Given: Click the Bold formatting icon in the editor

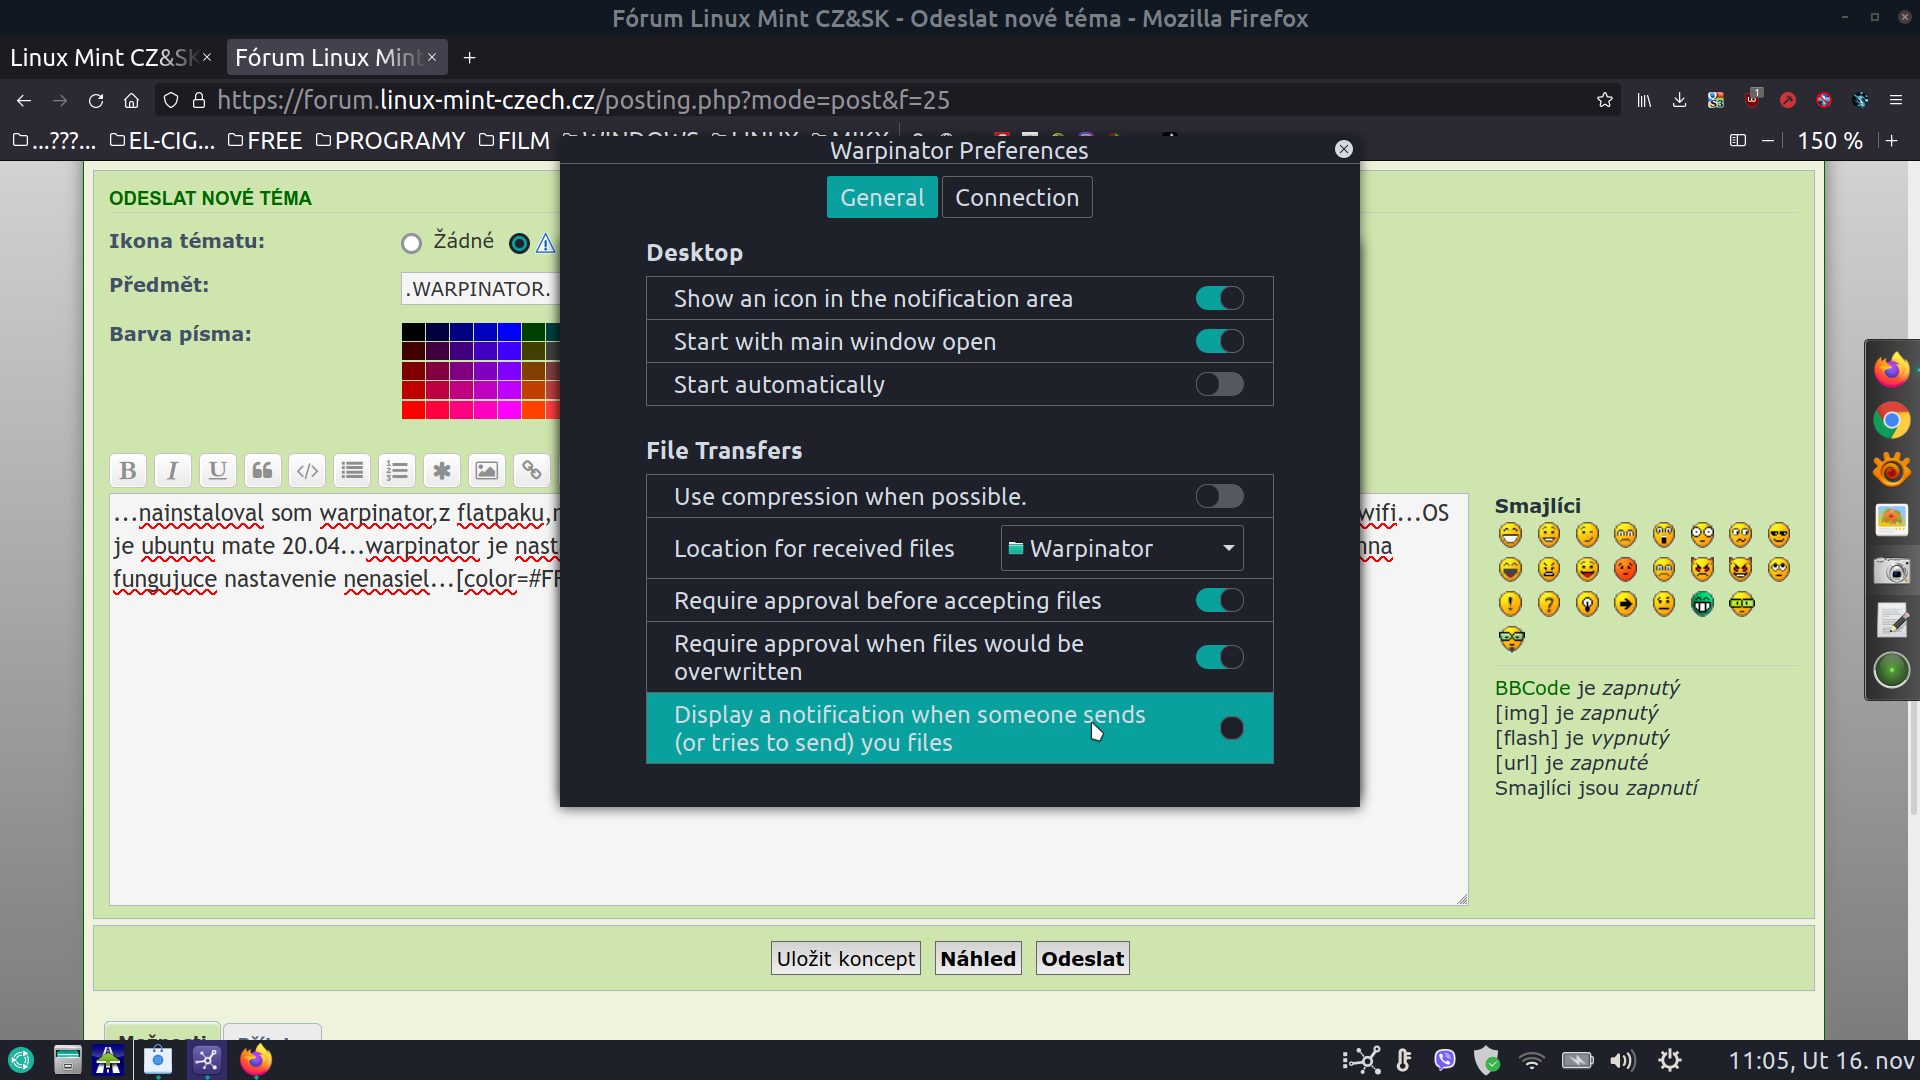Looking at the screenshot, I should click(128, 470).
